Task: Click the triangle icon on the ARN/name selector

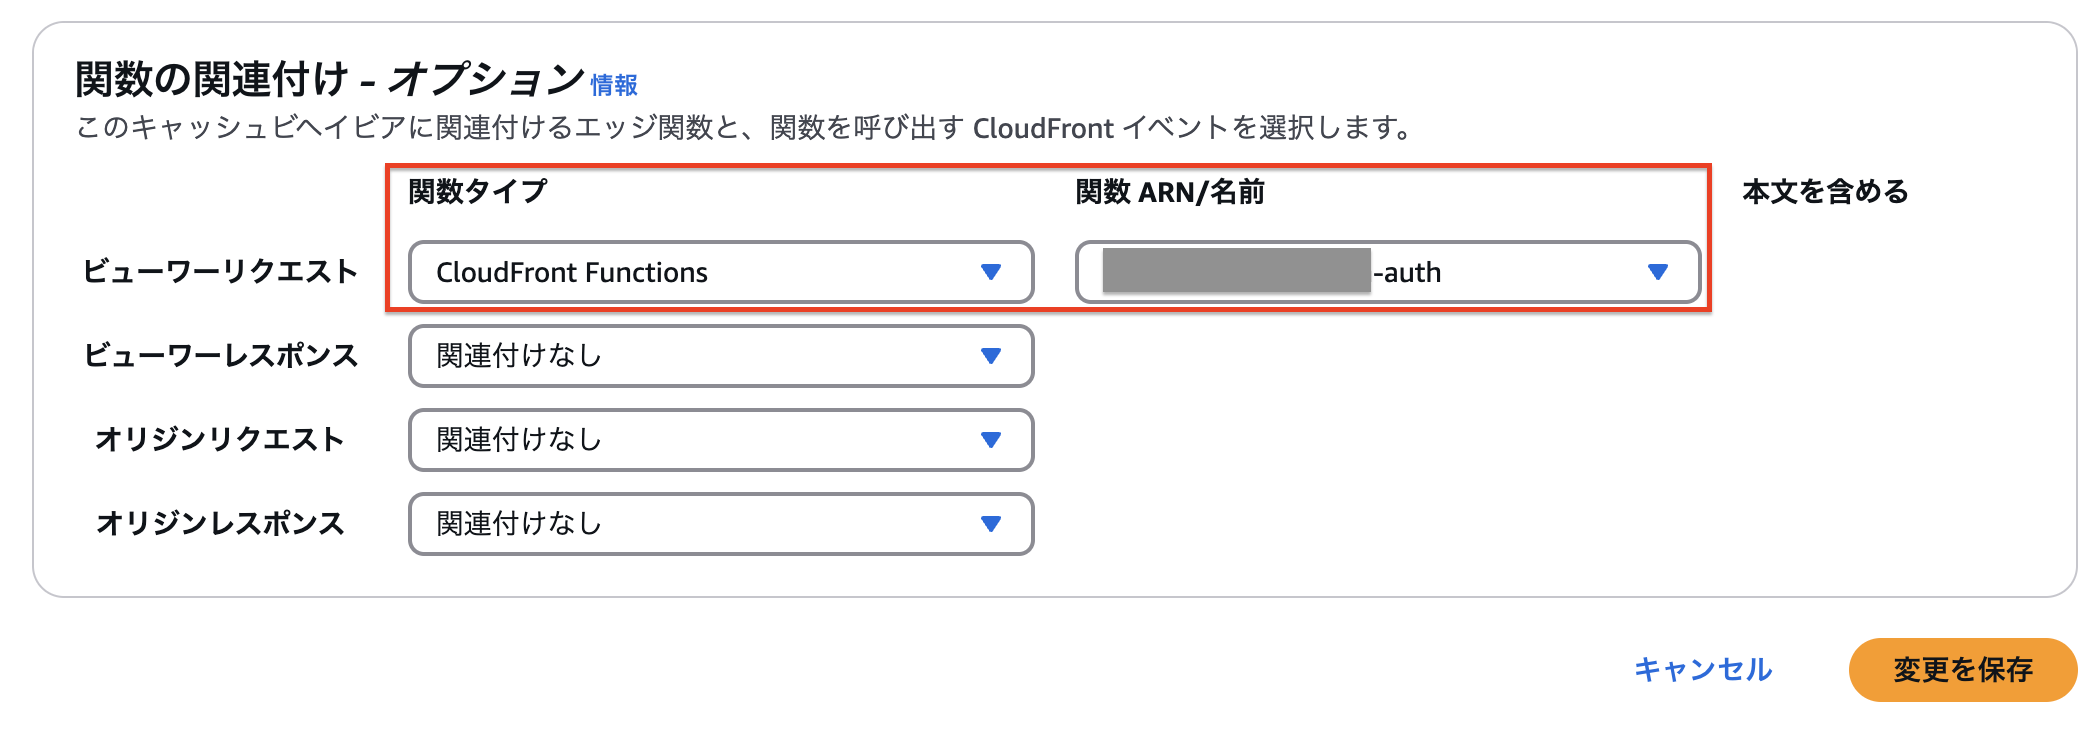Action: 1658,271
